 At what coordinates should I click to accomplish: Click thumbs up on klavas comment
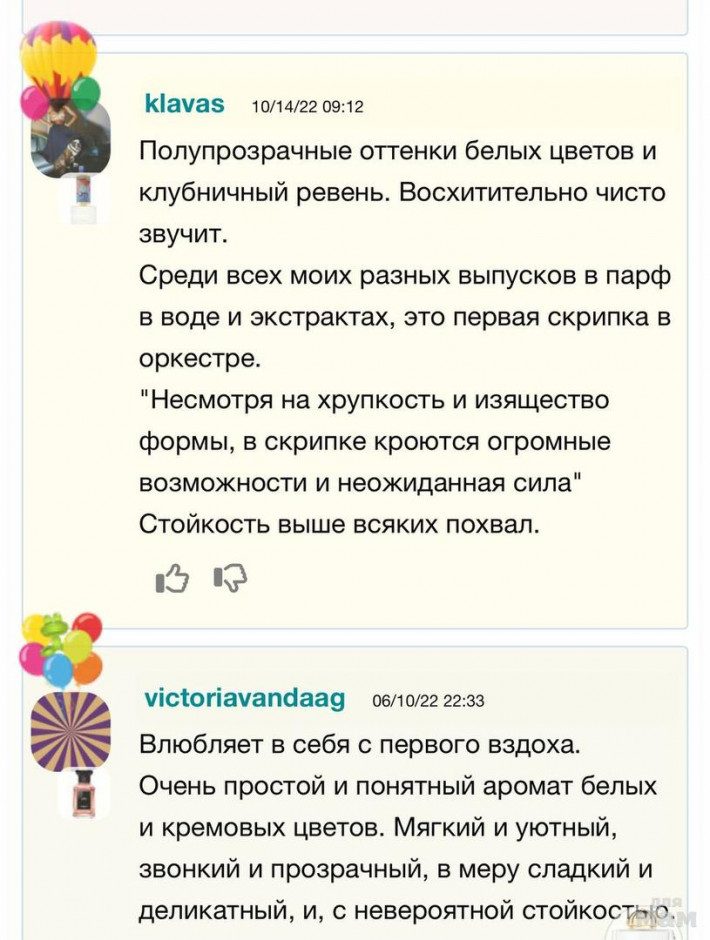[172, 579]
